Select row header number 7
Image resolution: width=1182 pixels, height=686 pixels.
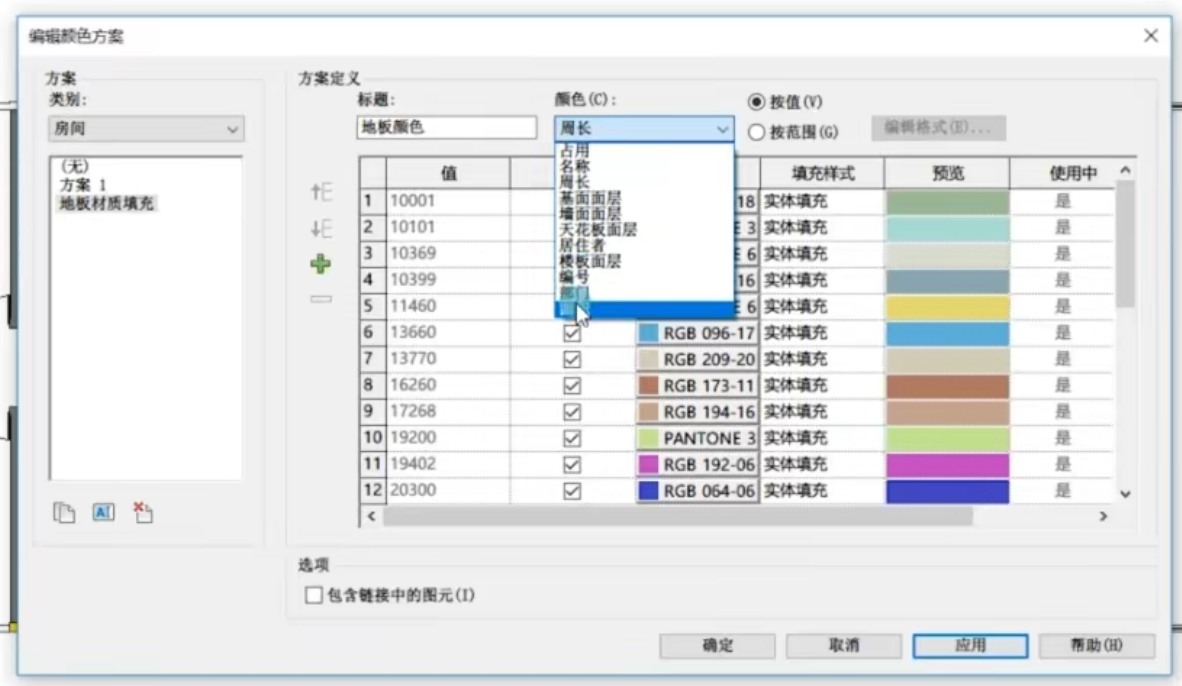pyautogui.click(x=372, y=360)
